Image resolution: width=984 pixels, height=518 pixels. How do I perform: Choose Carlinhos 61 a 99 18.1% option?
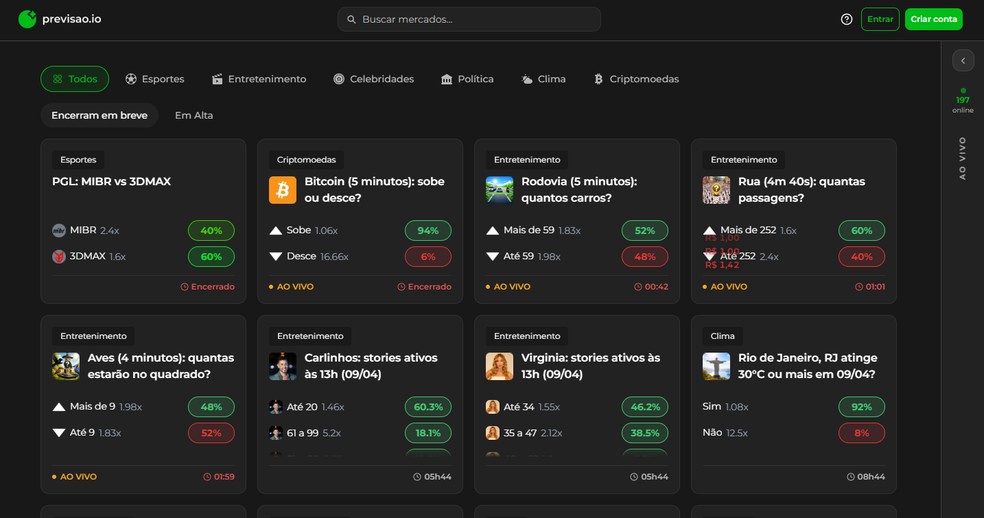click(x=428, y=433)
